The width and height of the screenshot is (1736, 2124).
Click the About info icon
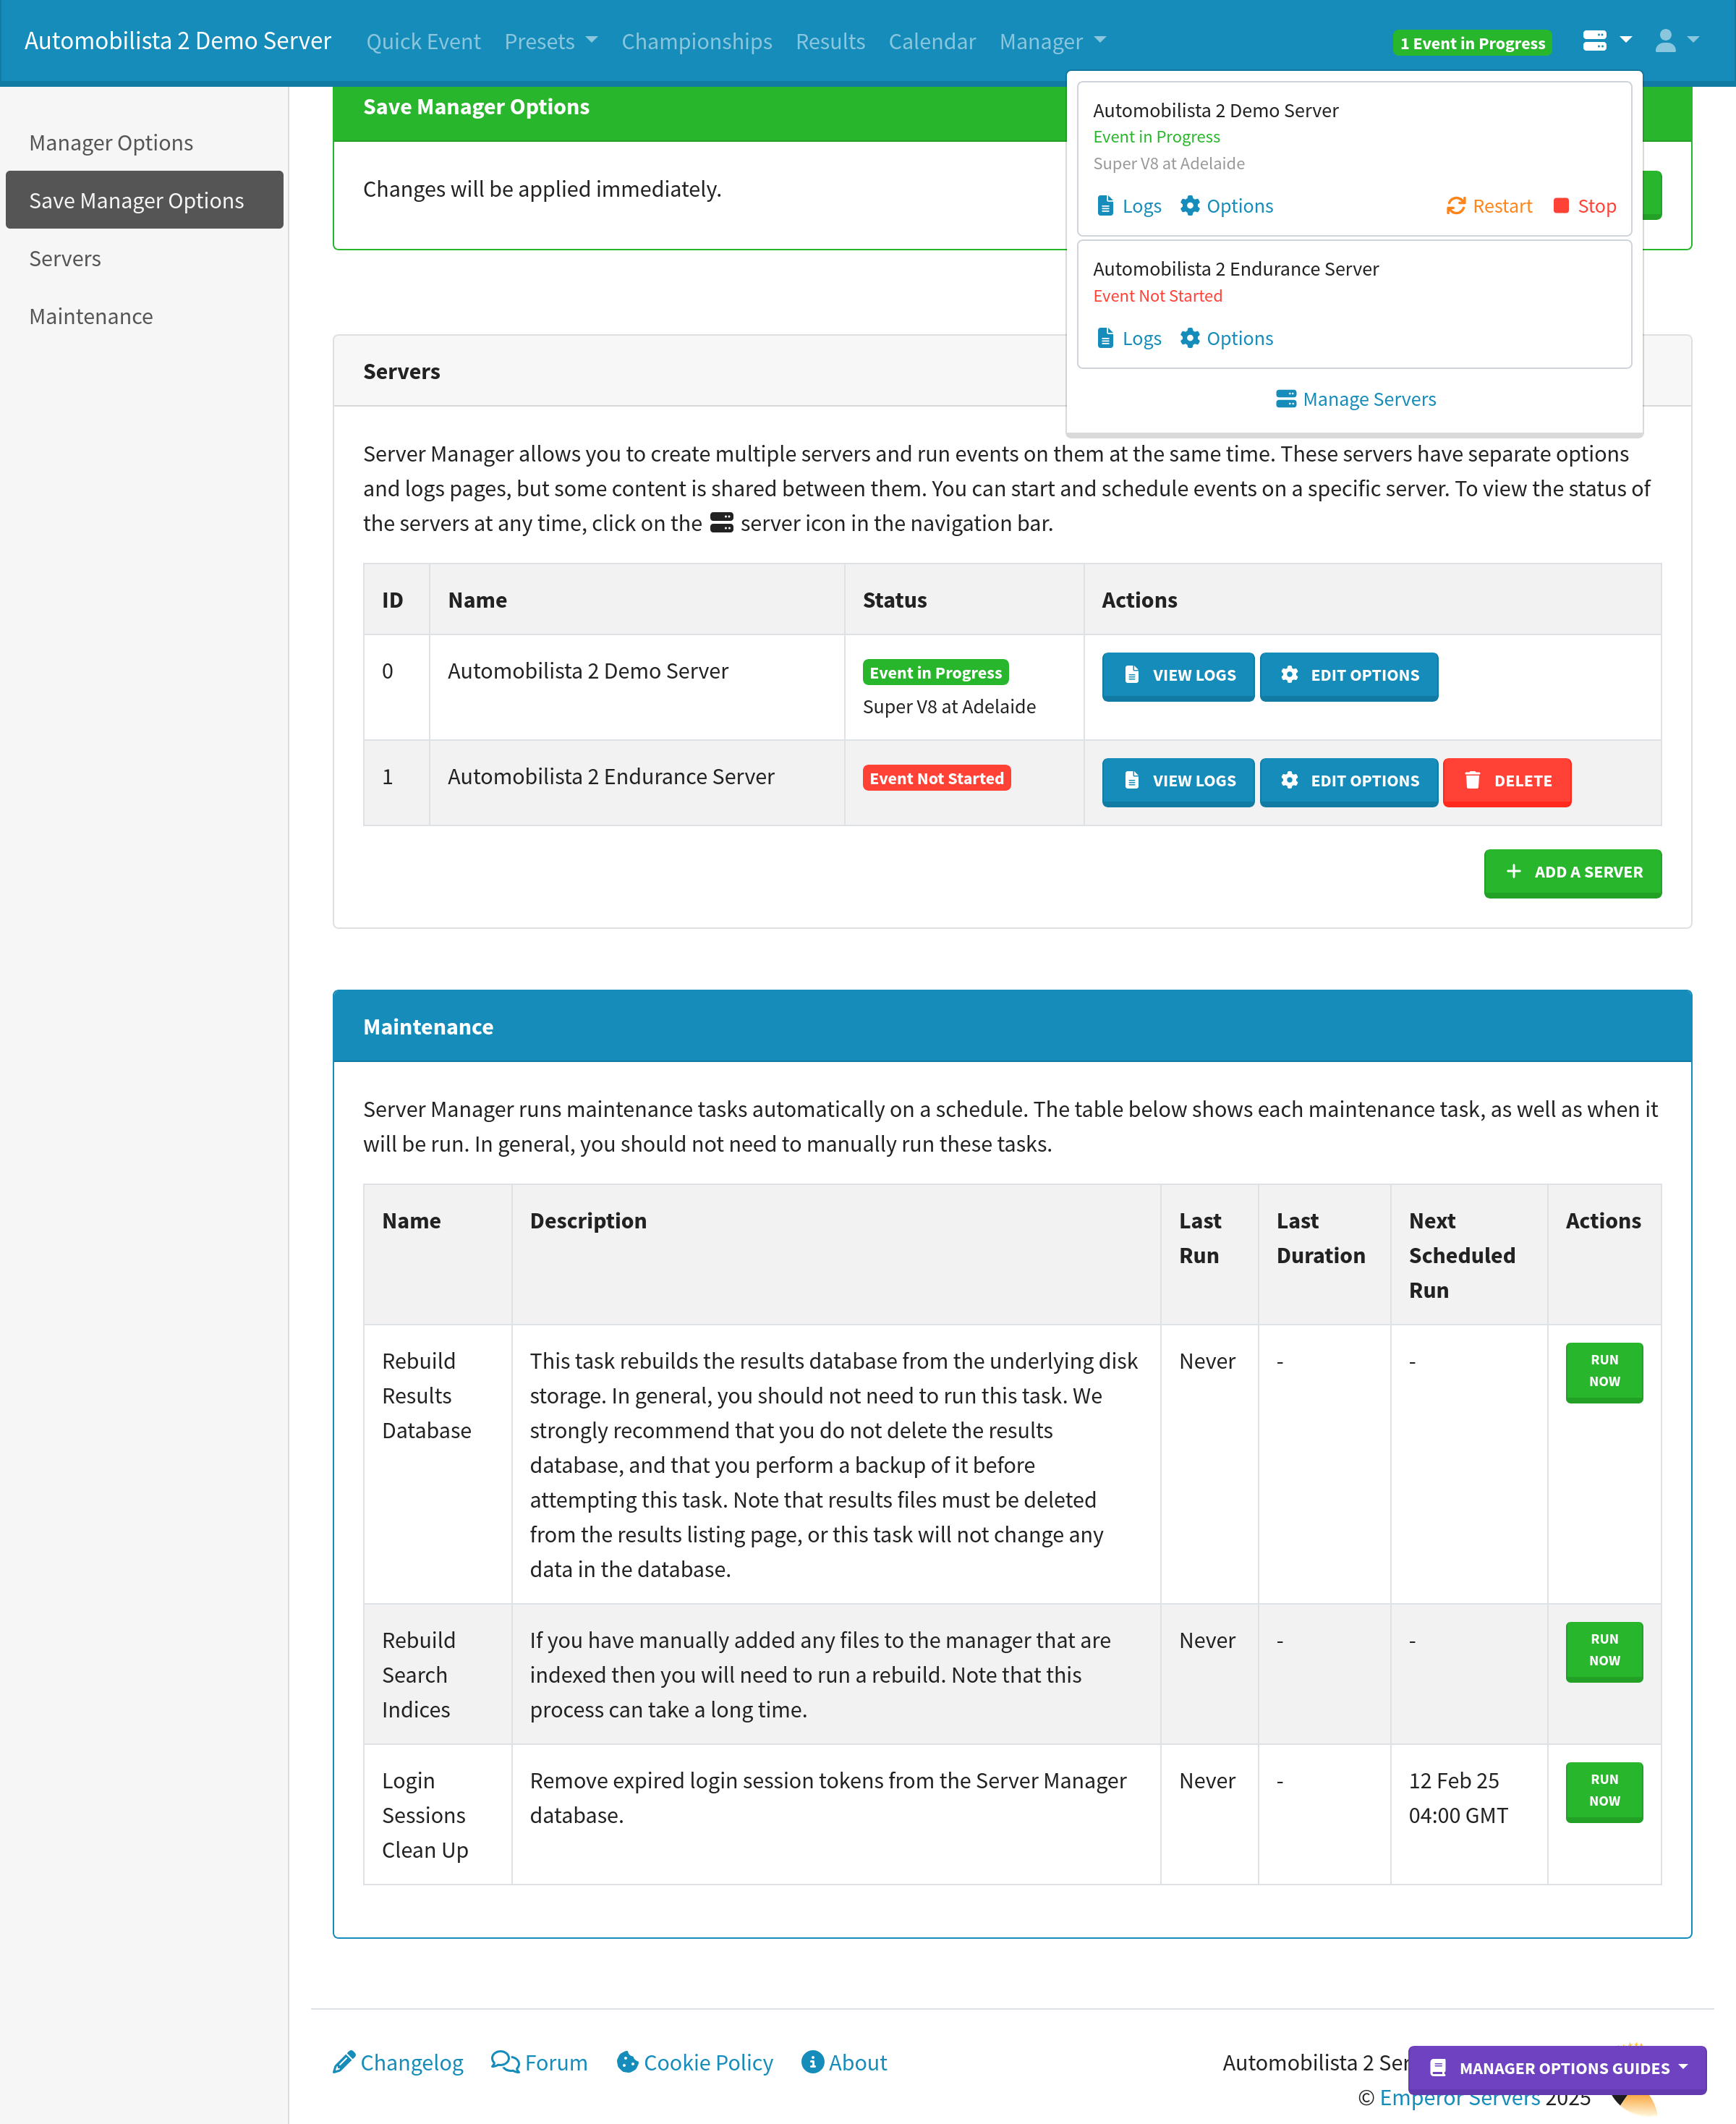(x=813, y=2062)
